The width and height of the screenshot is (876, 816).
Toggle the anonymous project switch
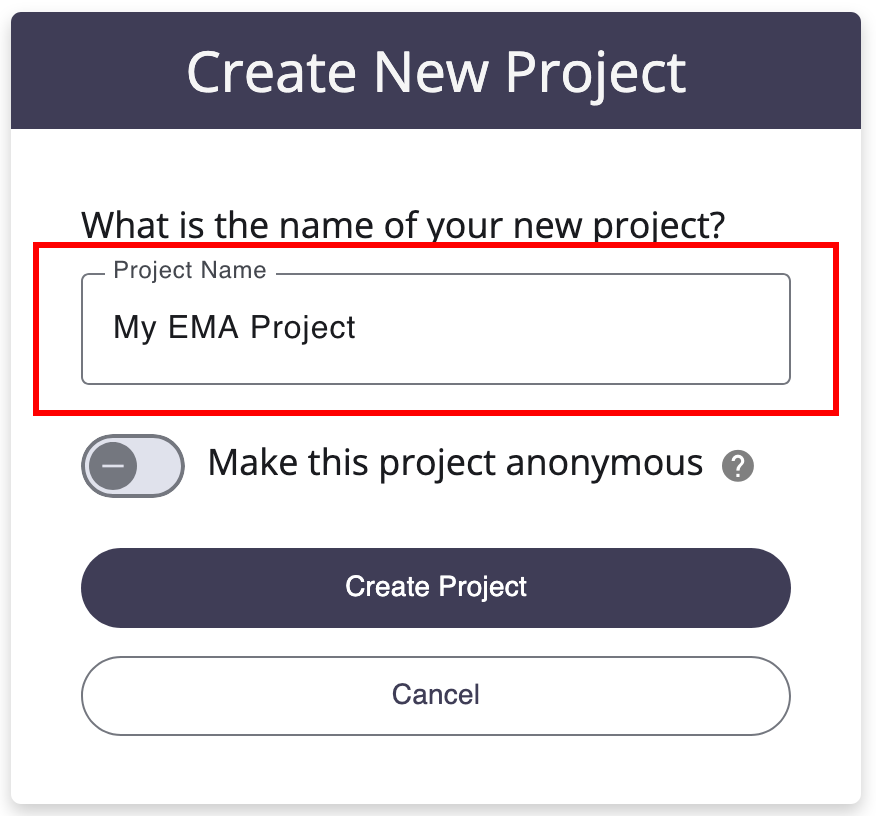(x=133, y=466)
